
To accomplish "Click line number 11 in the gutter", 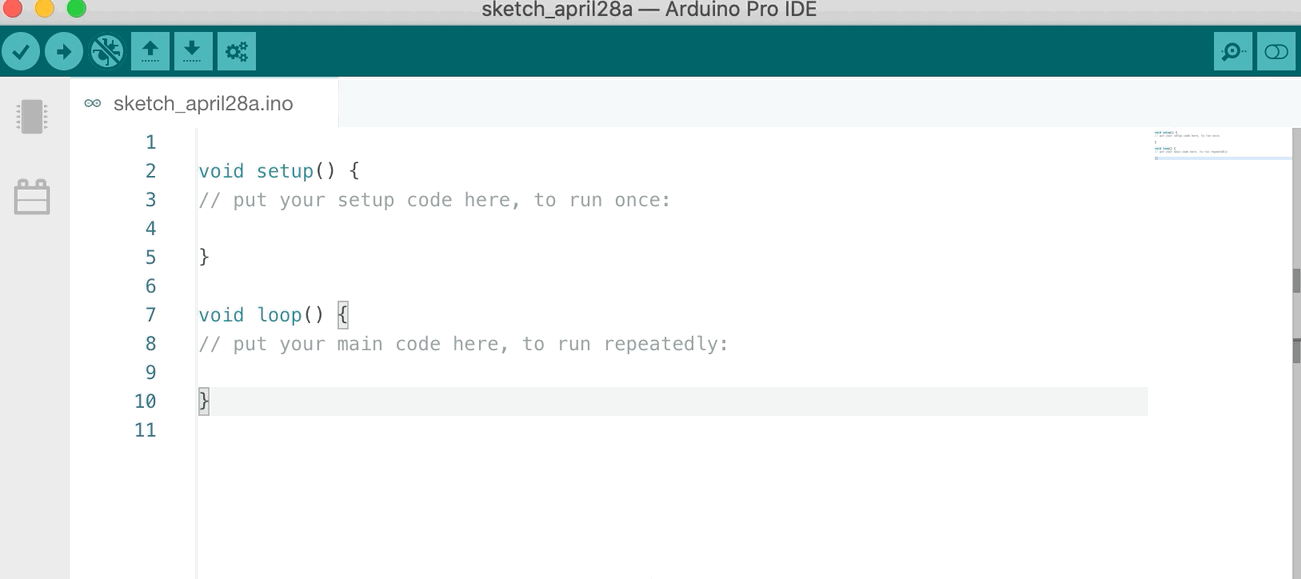I will [146, 430].
